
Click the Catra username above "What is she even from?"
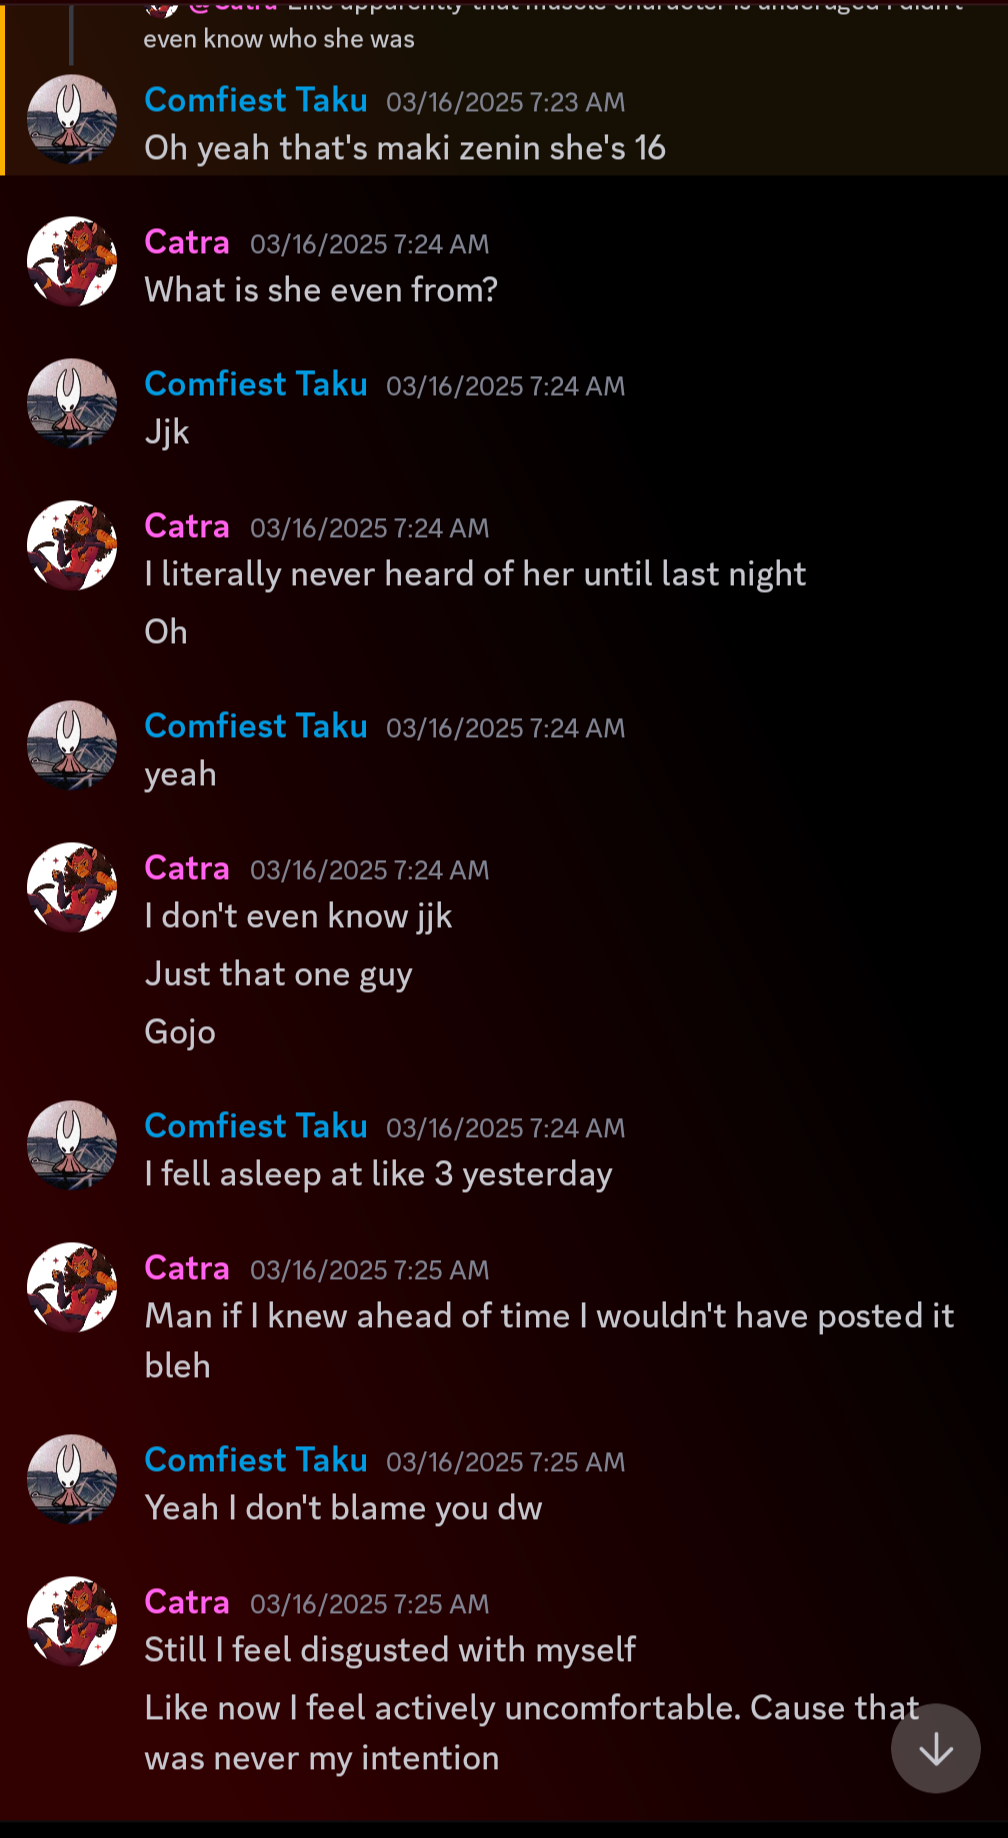pyautogui.click(x=187, y=242)
